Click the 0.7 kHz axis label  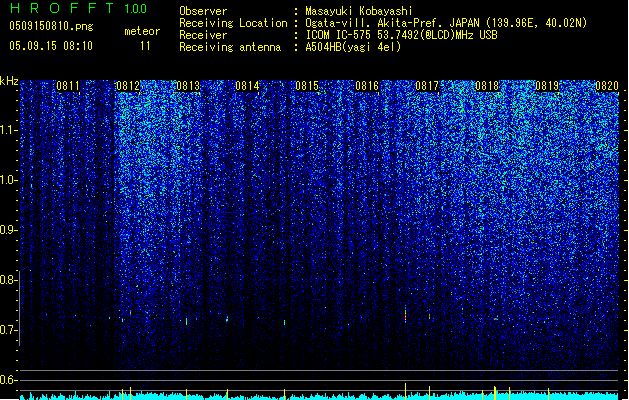click(8, 330)
